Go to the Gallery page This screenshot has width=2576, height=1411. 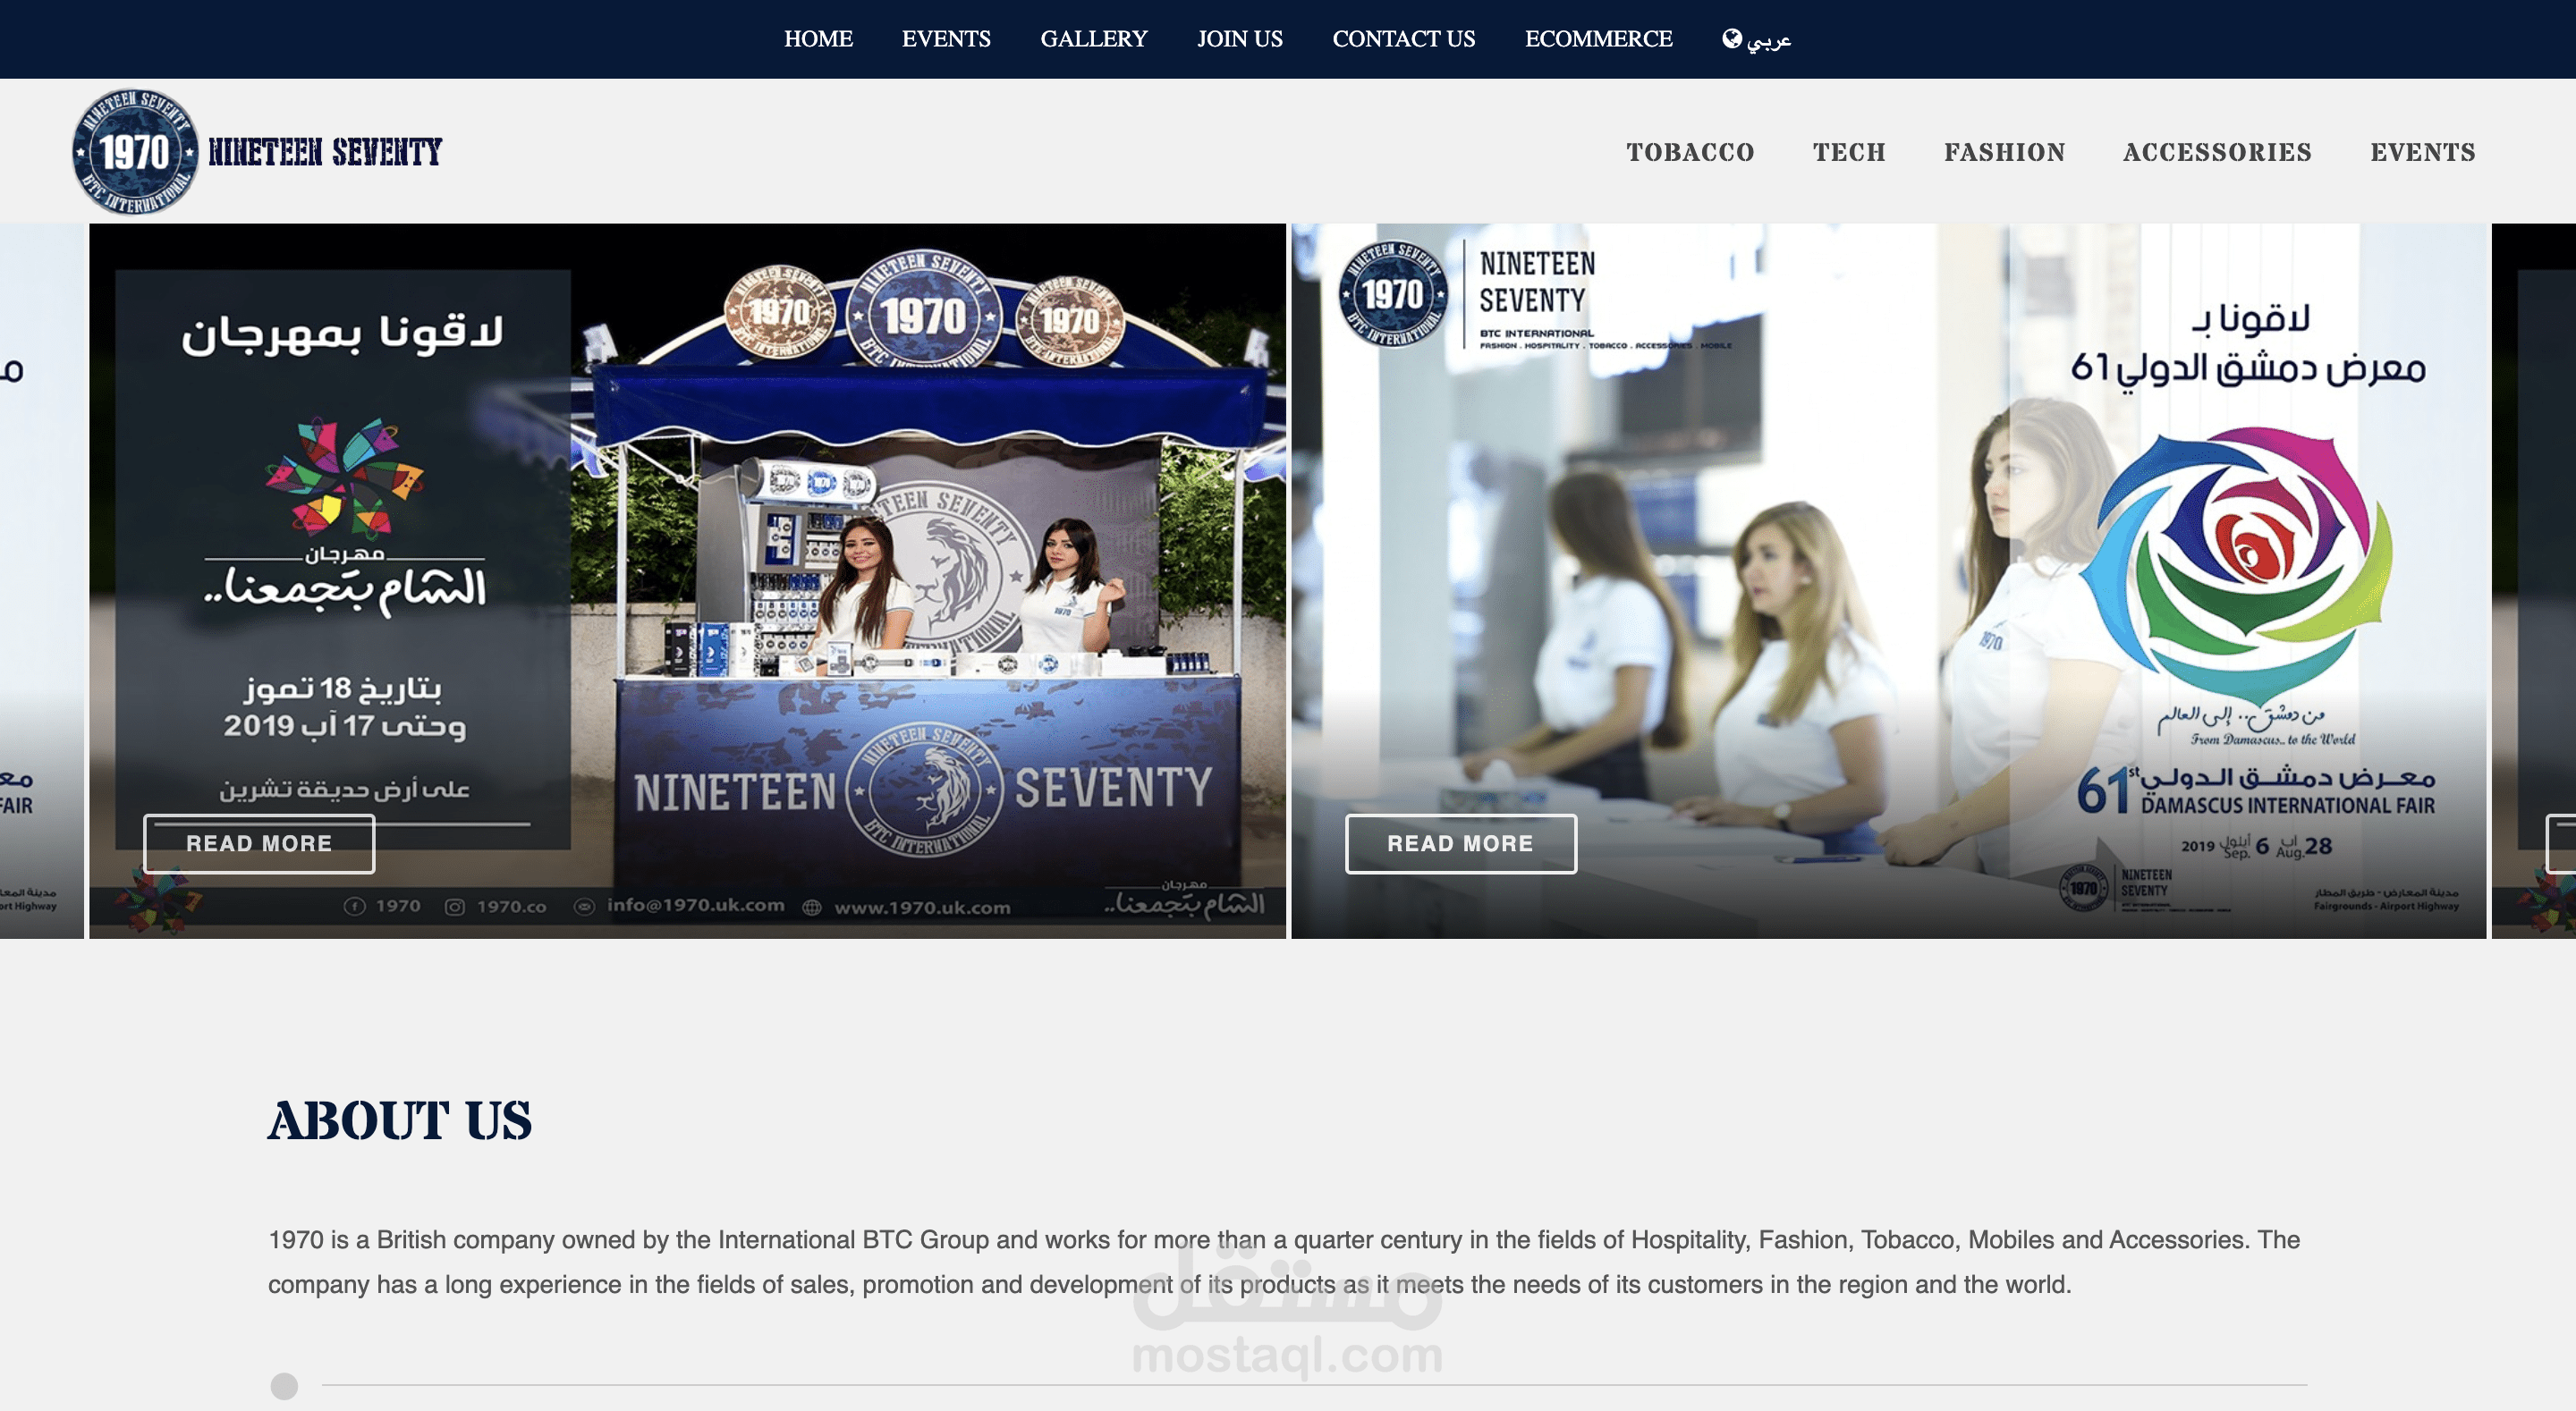pyautogui.click(x=1093, y=39)
